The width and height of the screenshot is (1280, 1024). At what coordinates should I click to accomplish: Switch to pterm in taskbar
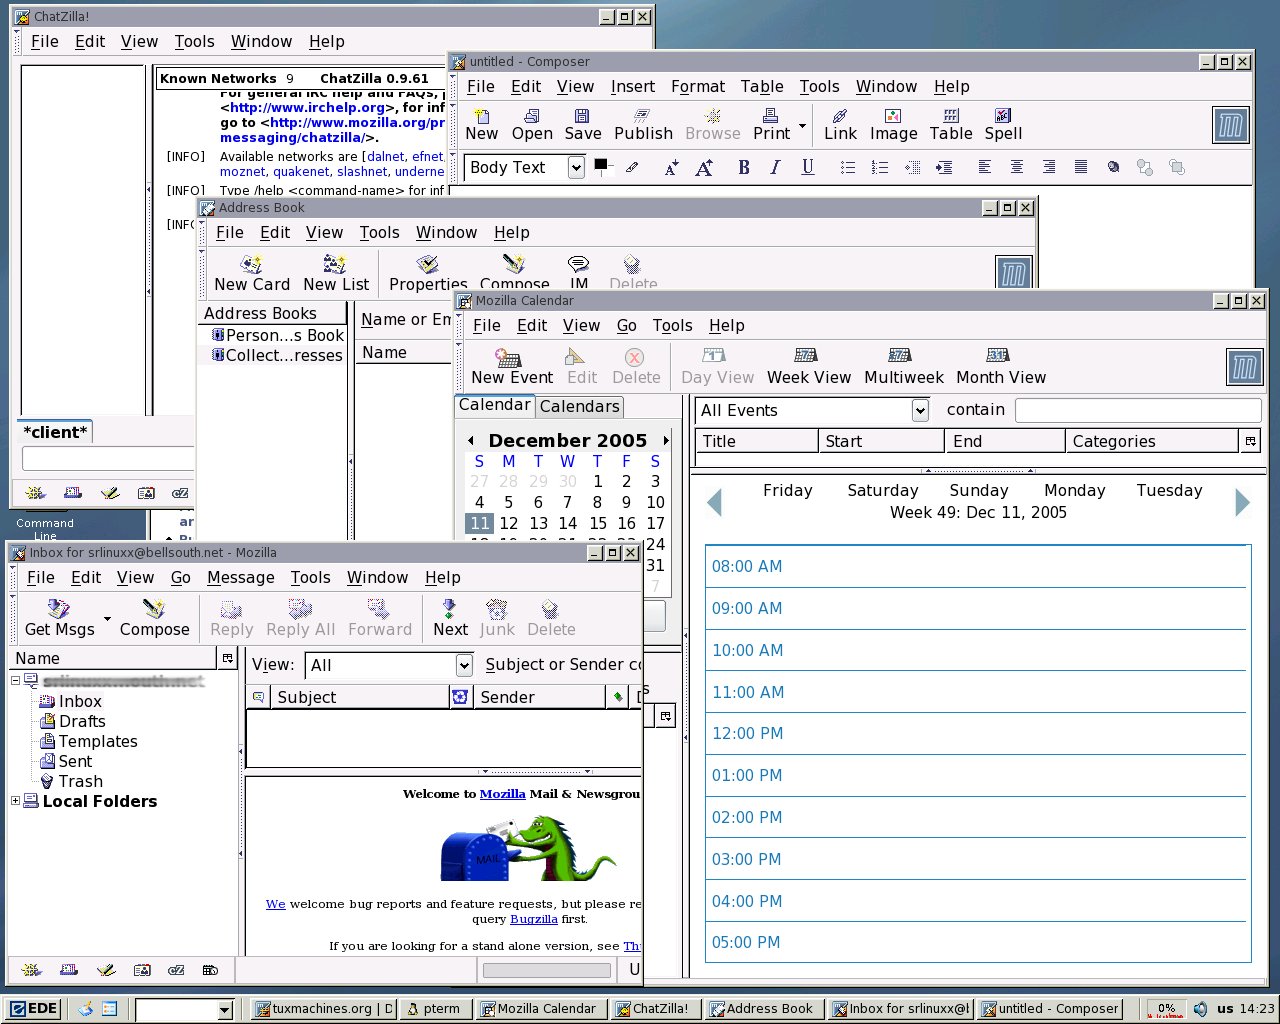pyautogui.click(x=434, y=1008)
